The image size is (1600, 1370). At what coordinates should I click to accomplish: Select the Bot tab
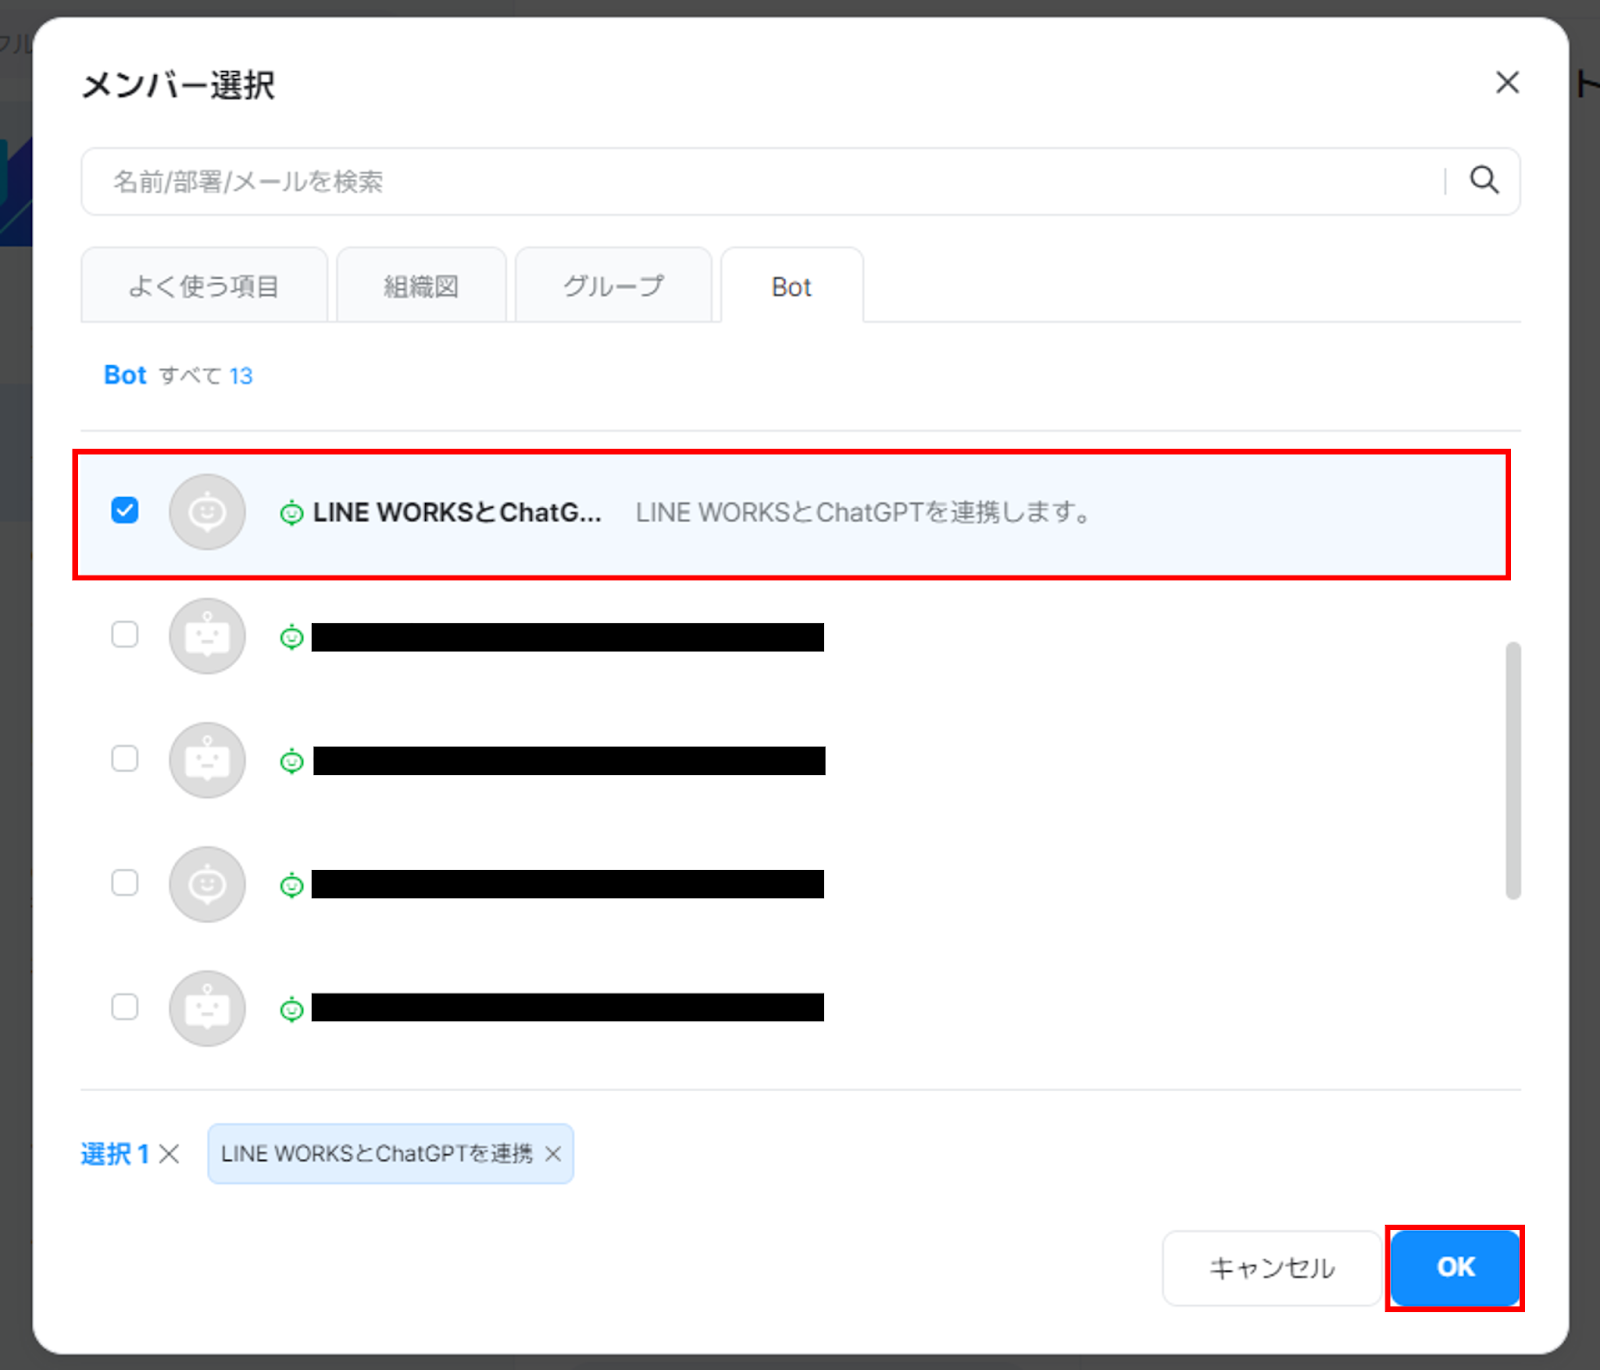point(792,286)
